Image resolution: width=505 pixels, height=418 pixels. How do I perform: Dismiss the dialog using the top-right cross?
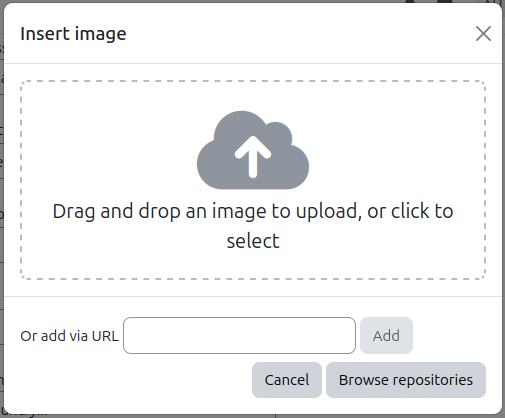[x=483, y=34]
